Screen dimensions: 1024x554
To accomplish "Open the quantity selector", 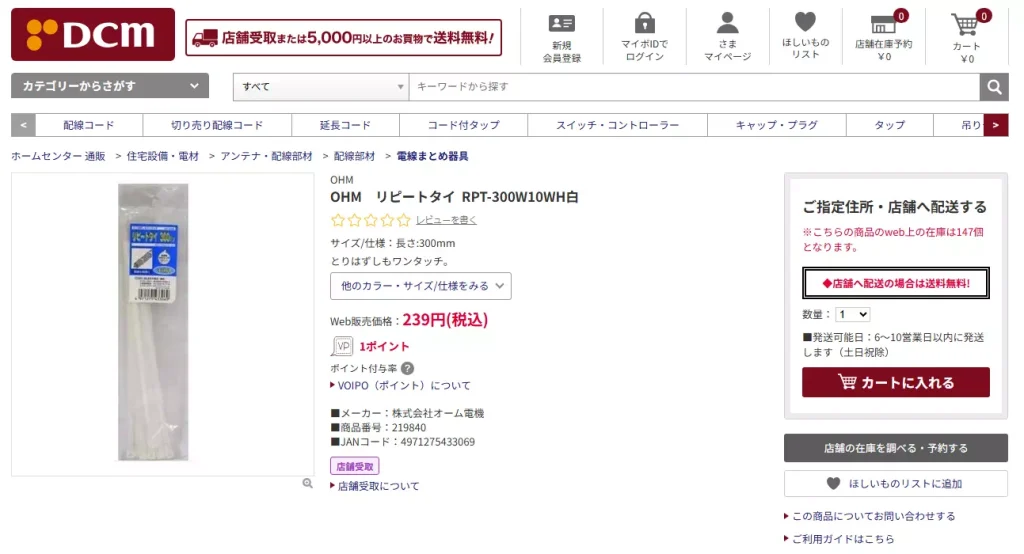I will (852, 314).
